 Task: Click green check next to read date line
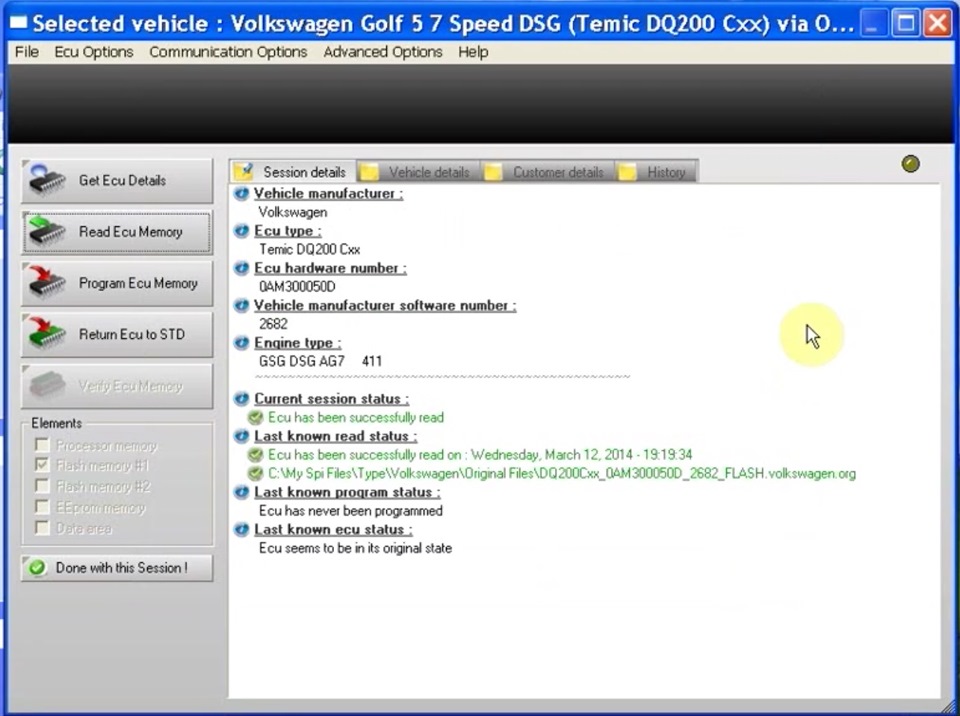[255, 455]
